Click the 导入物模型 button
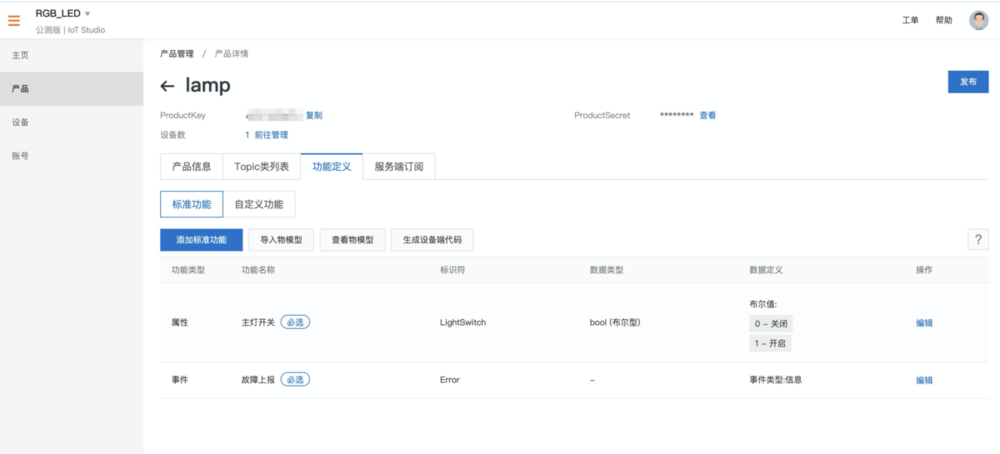 (281, 240)
